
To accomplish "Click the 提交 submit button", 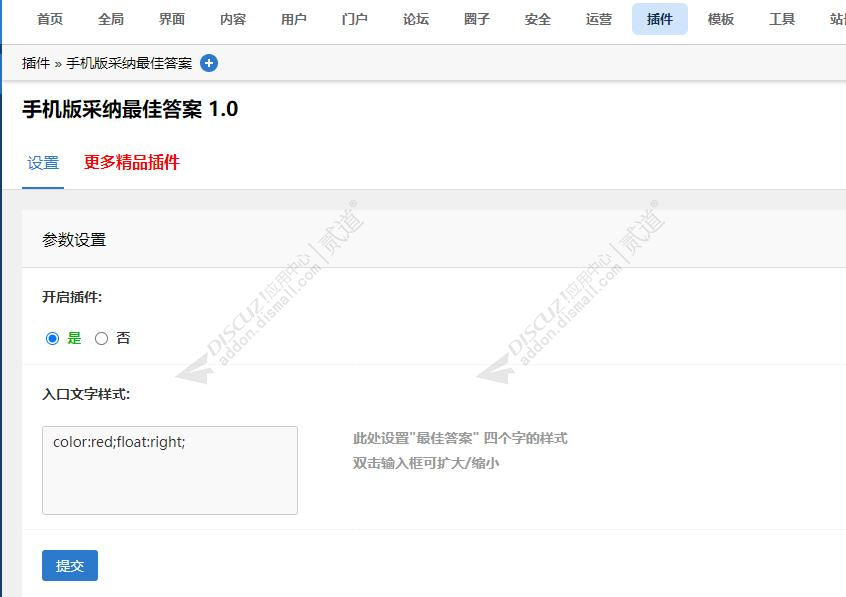I will pos(70,566).
